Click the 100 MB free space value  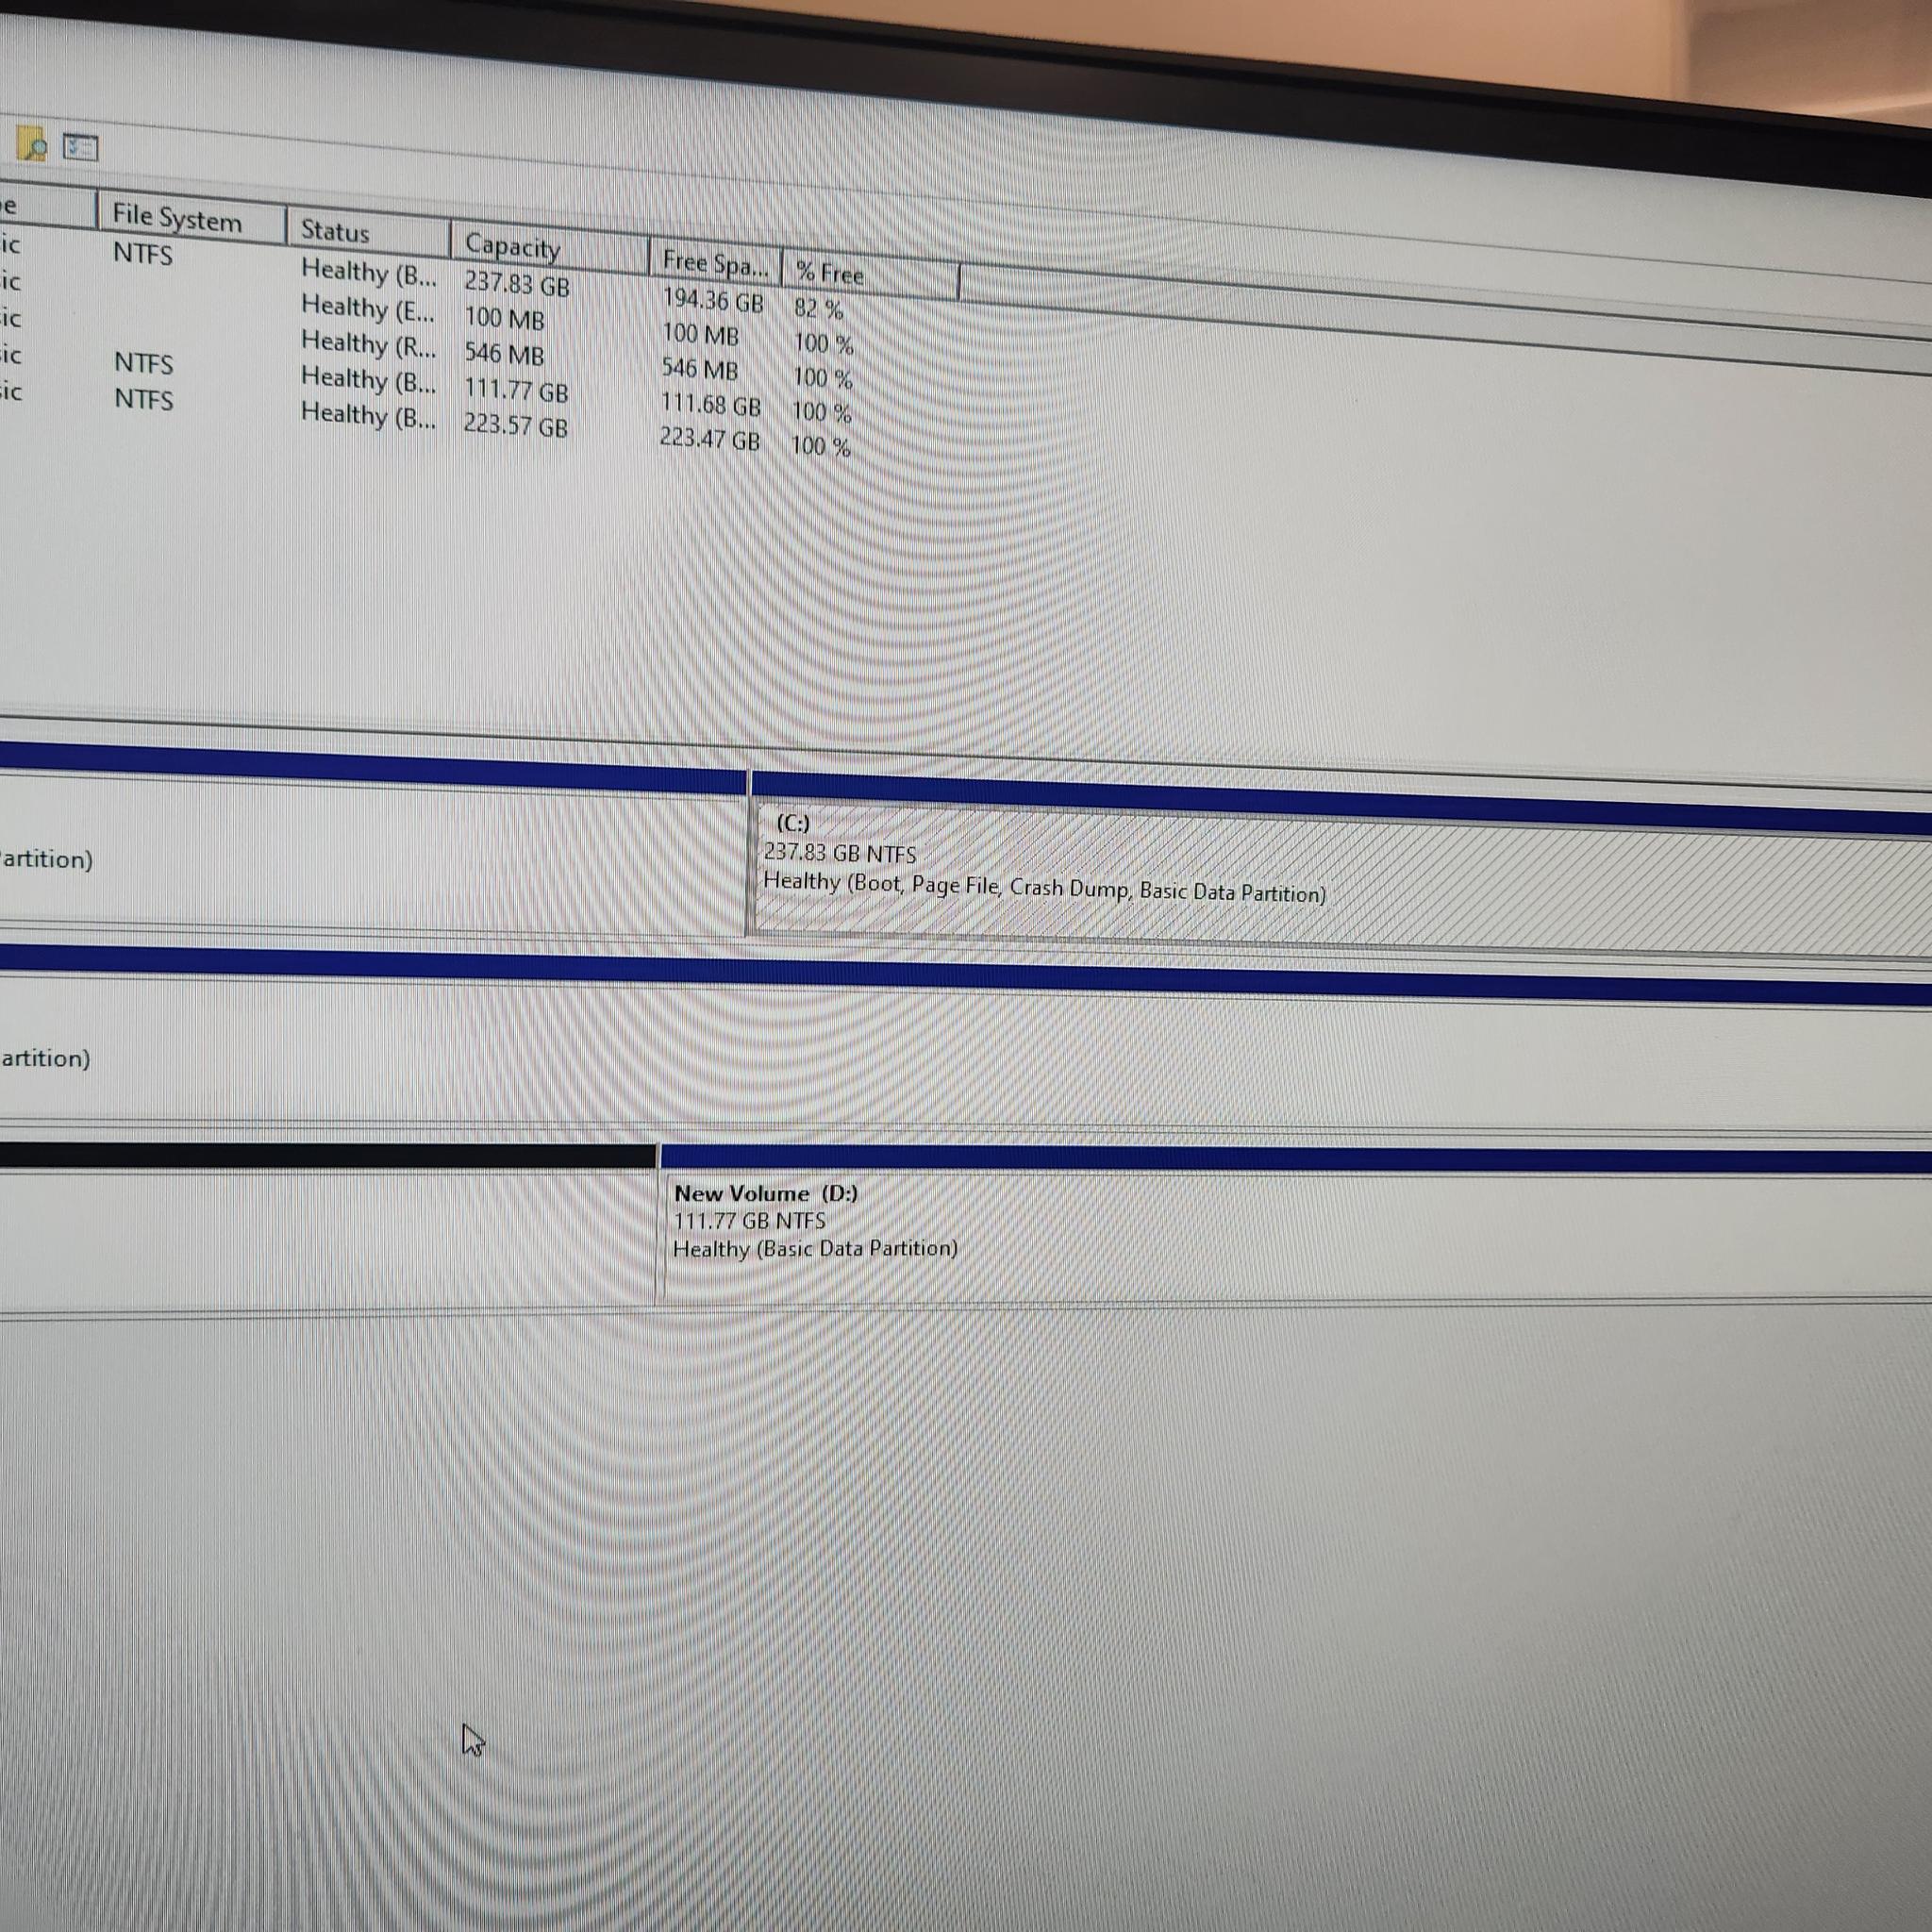point(700,335)
